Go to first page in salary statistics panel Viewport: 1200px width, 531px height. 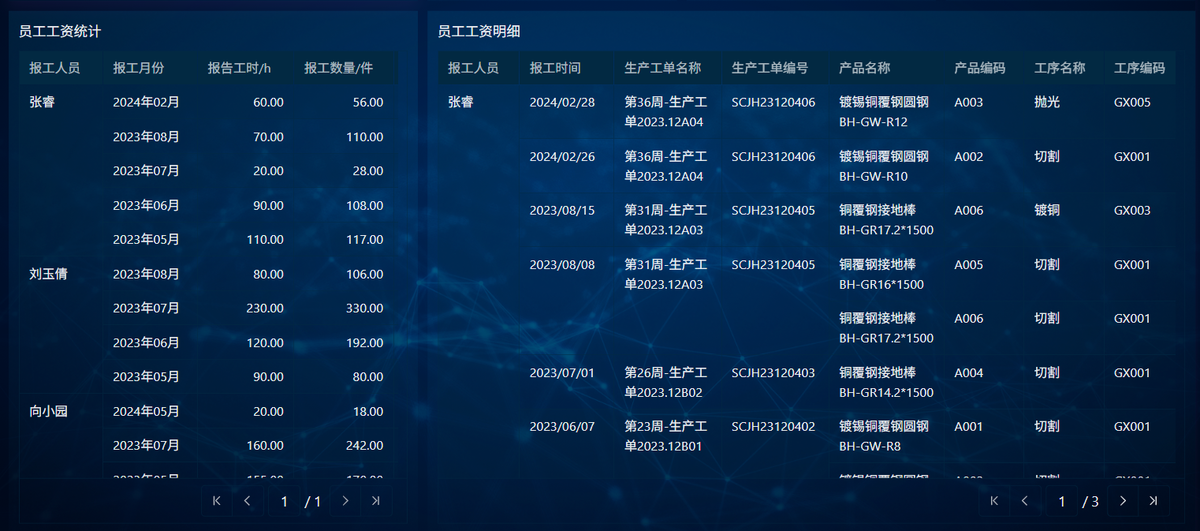click(x=217, y=501)
